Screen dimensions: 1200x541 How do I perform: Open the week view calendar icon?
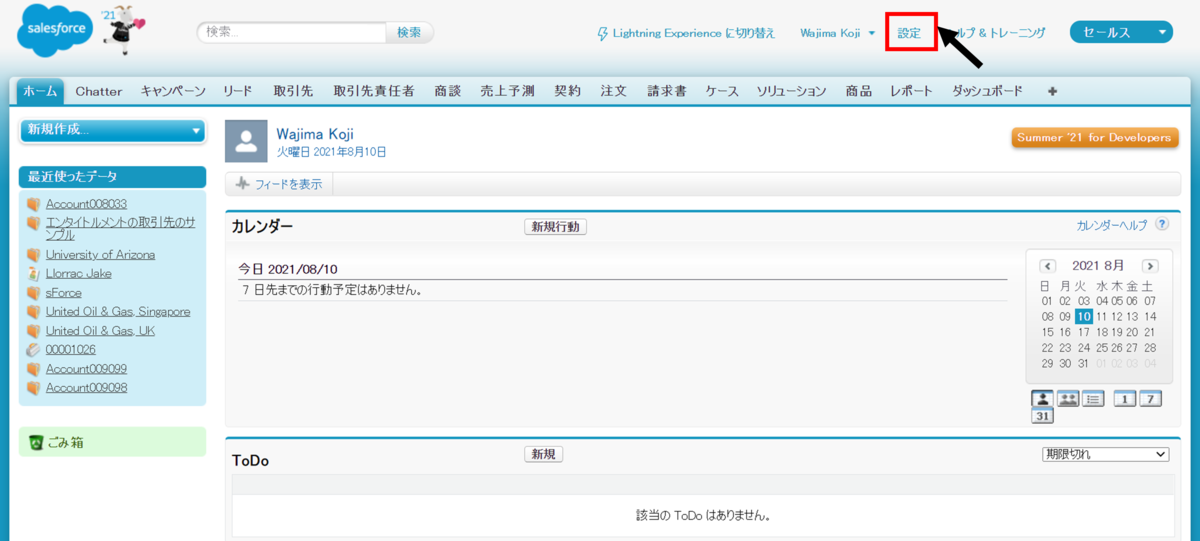click(x=1150, y=399)
